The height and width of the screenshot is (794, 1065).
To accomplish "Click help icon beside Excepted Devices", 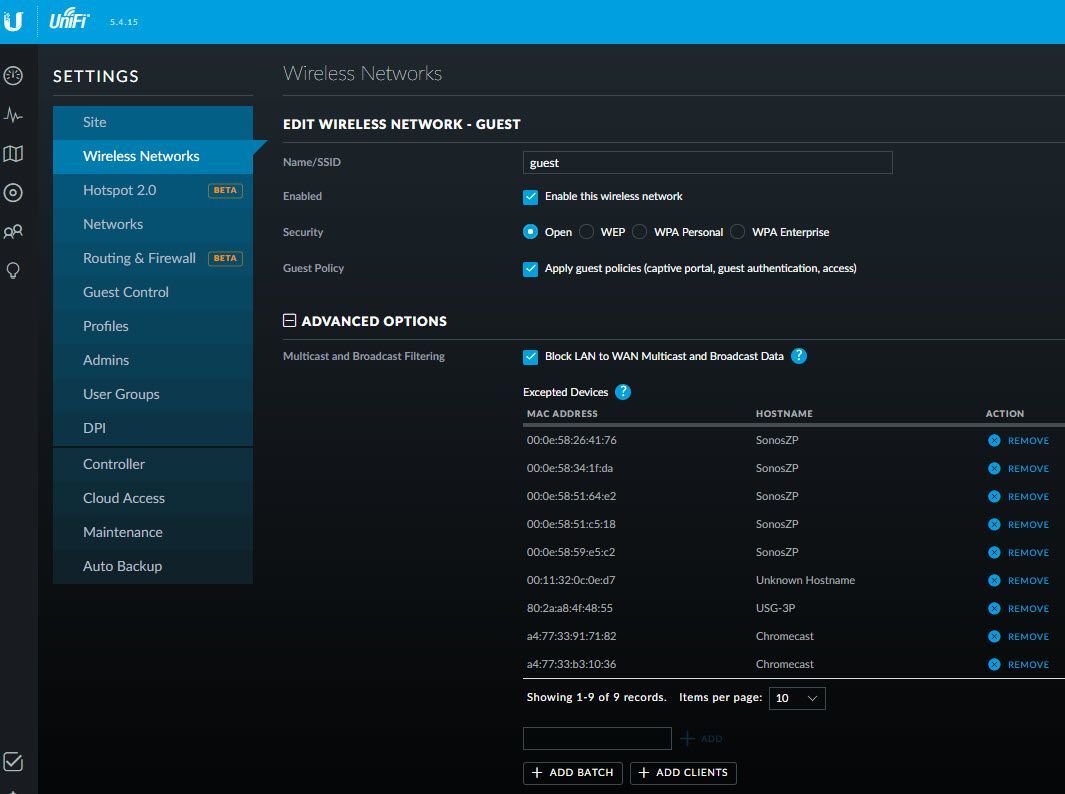I will pyautogui.click(x=623, y=392).
